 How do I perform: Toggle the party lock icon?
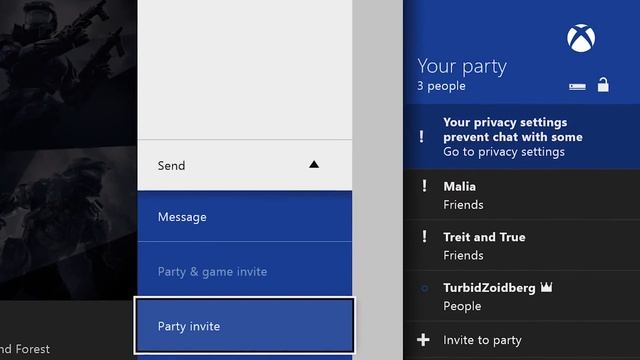[x=603, y=85]
